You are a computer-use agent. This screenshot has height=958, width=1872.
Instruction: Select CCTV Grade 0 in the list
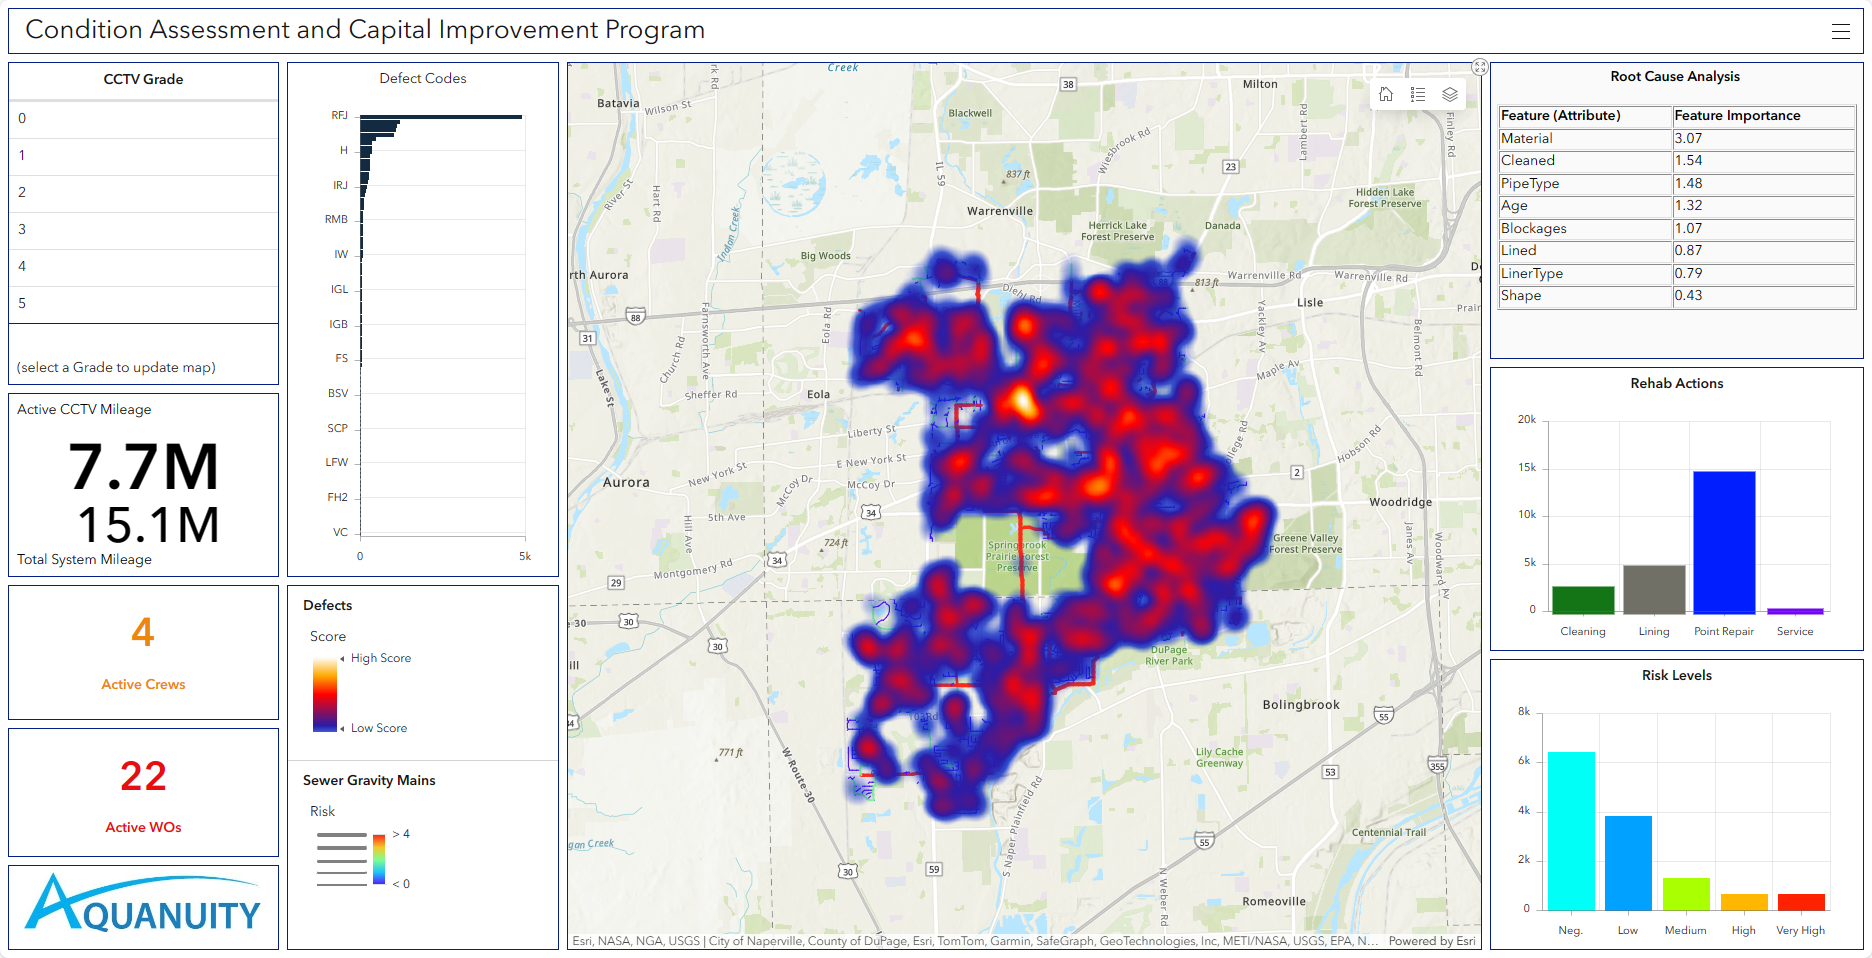[143, 119]
